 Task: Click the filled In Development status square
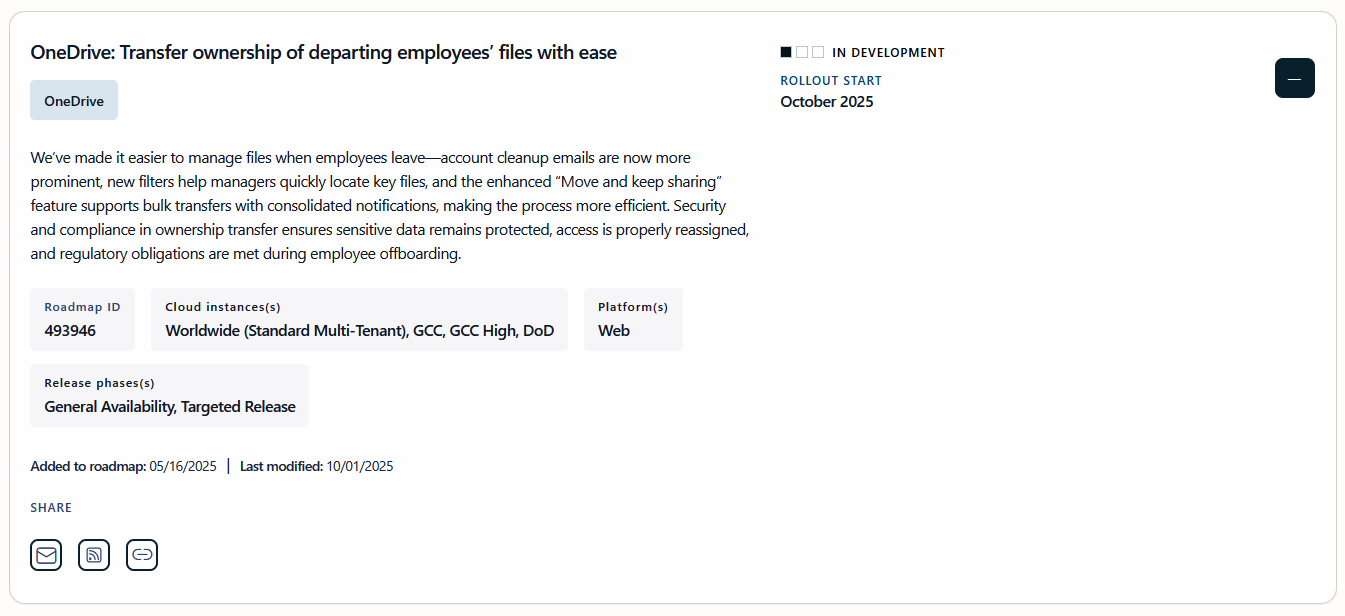point(786,51)
